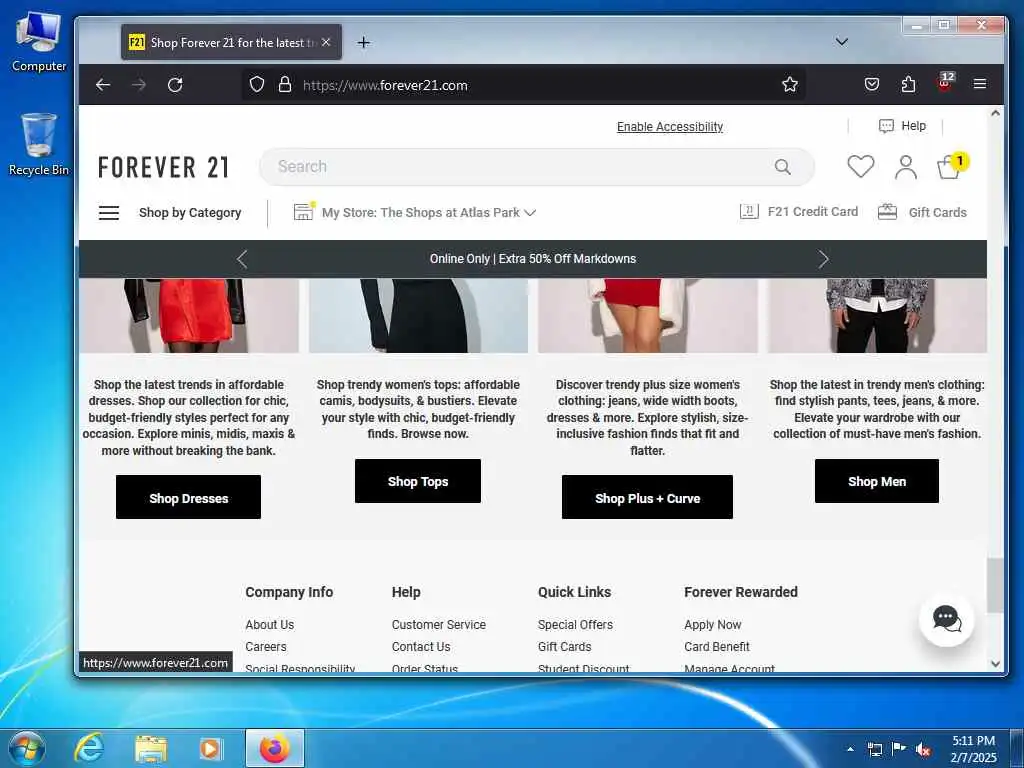
Task: Go back with the browser back arrow
Action: pyautogui.click(x=103, y=85)
